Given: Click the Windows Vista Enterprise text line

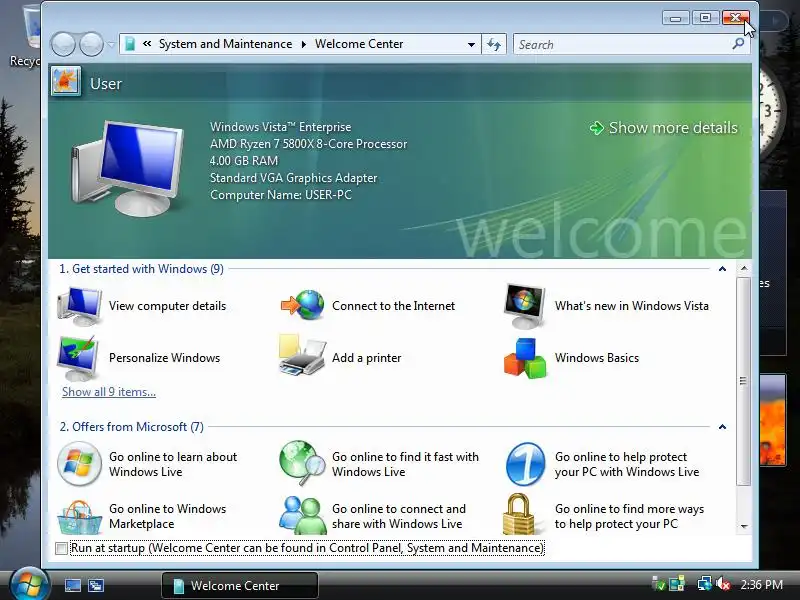Looking at the screenshot, I should (x=281, y=127).
